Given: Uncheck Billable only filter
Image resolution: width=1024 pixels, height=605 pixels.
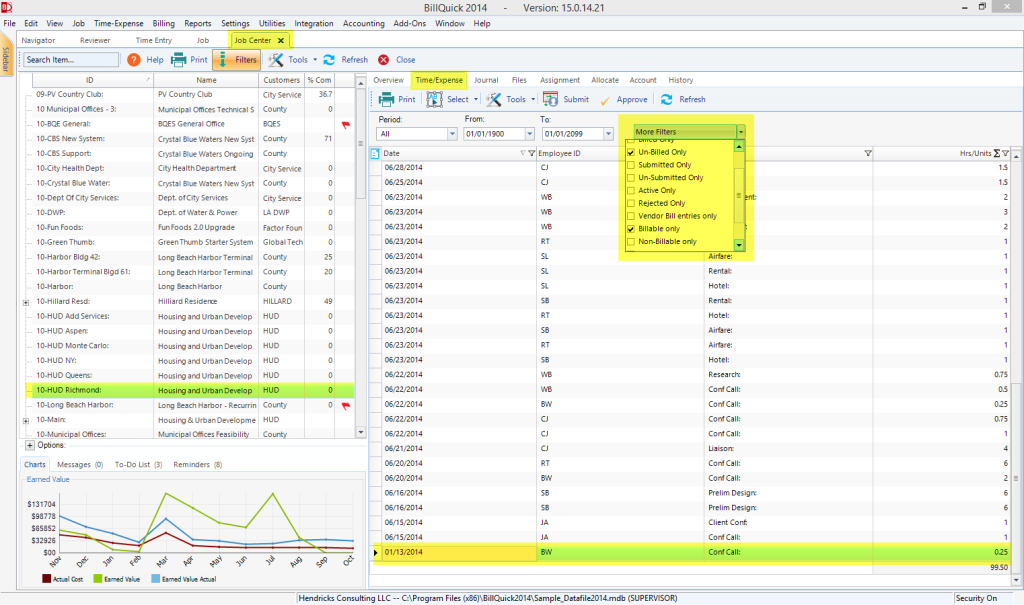Looking at the screenshot, I should coord(631,229).
